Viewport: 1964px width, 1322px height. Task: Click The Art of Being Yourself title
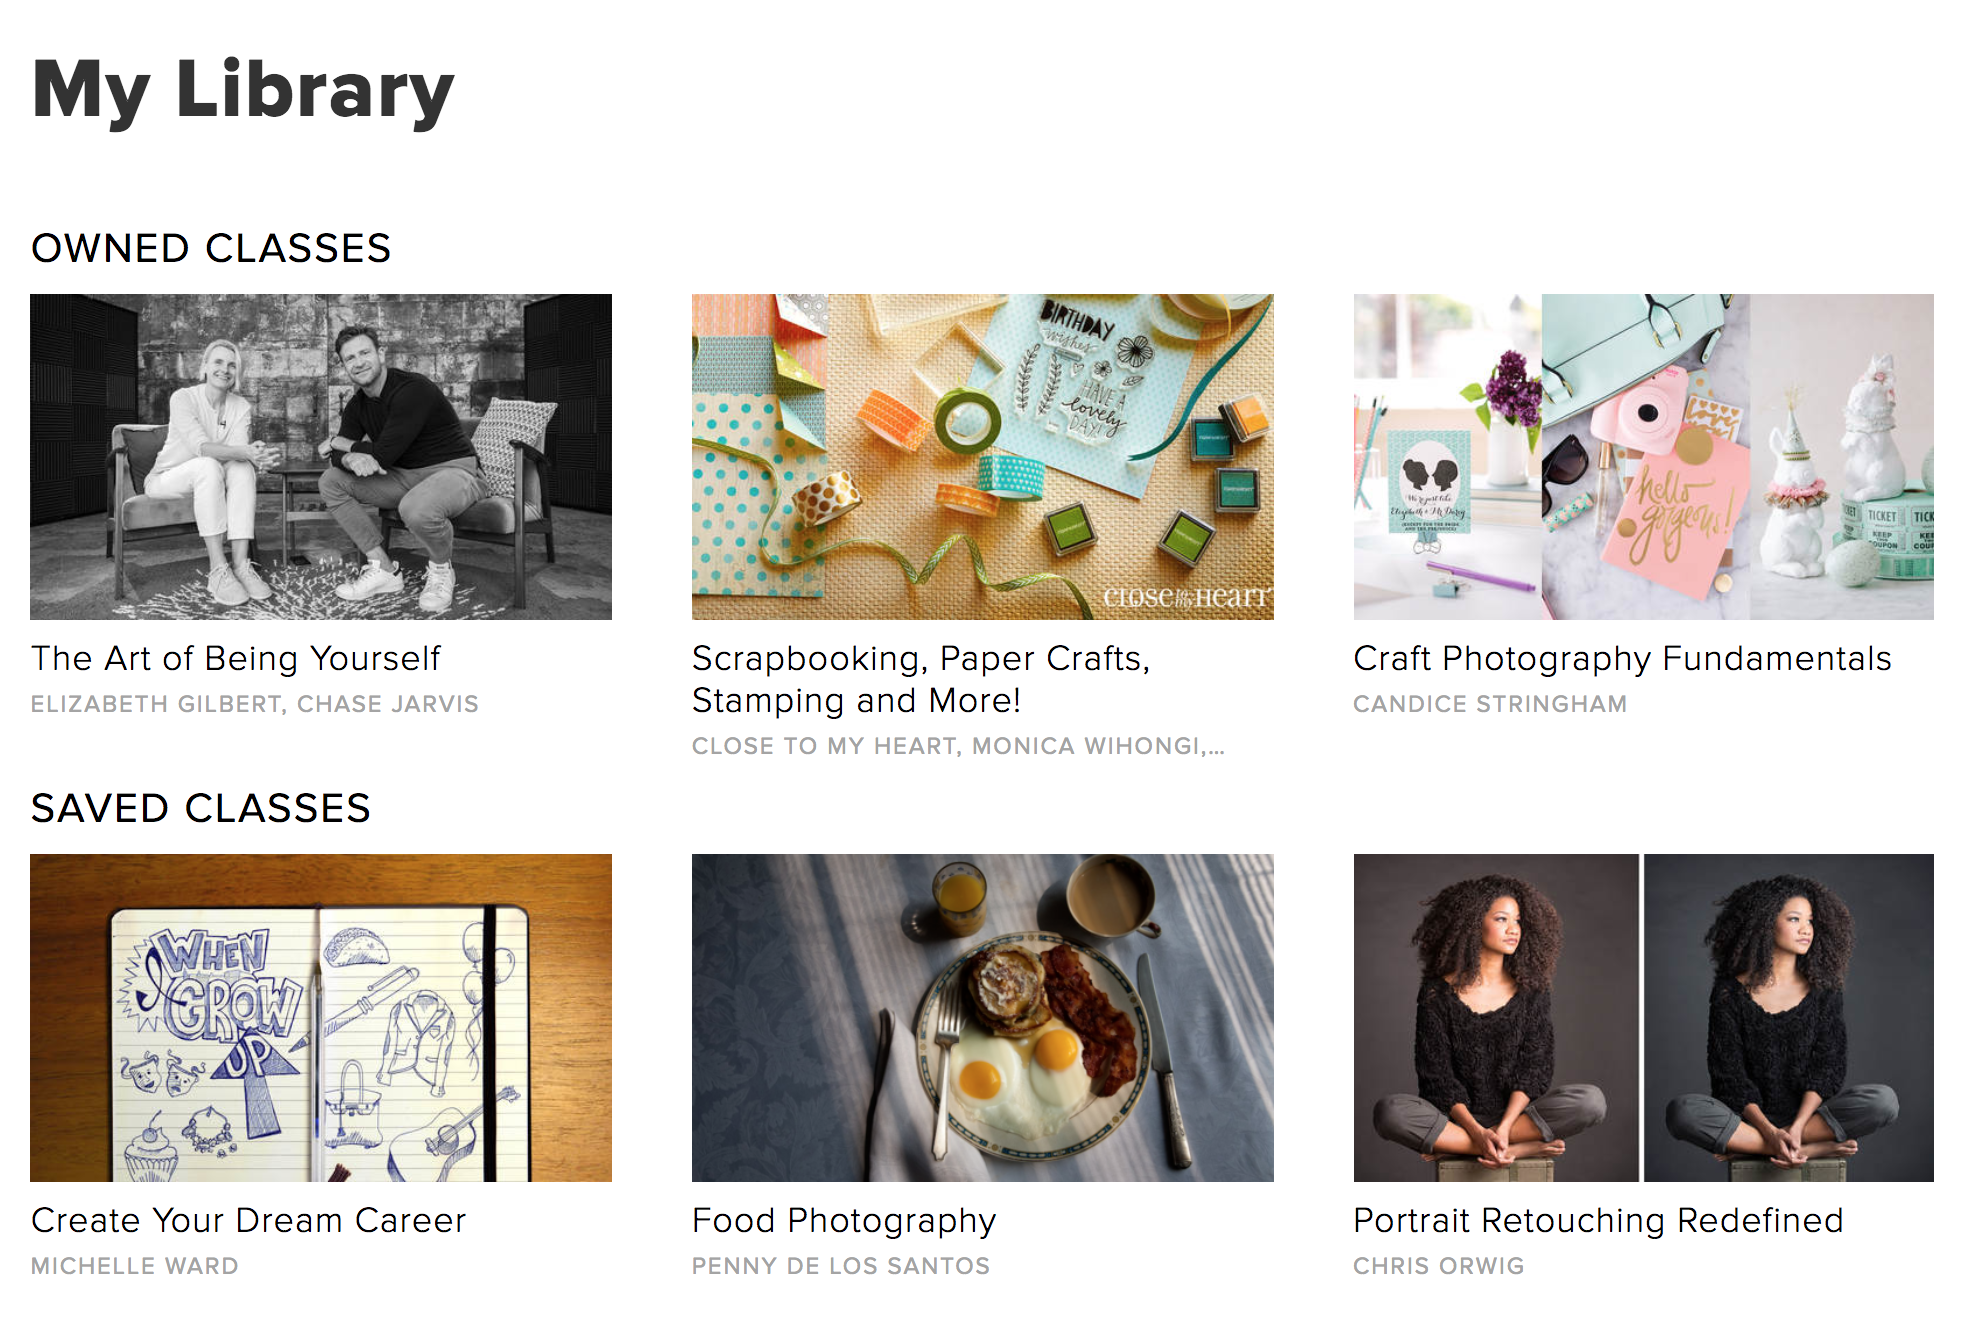236,658
